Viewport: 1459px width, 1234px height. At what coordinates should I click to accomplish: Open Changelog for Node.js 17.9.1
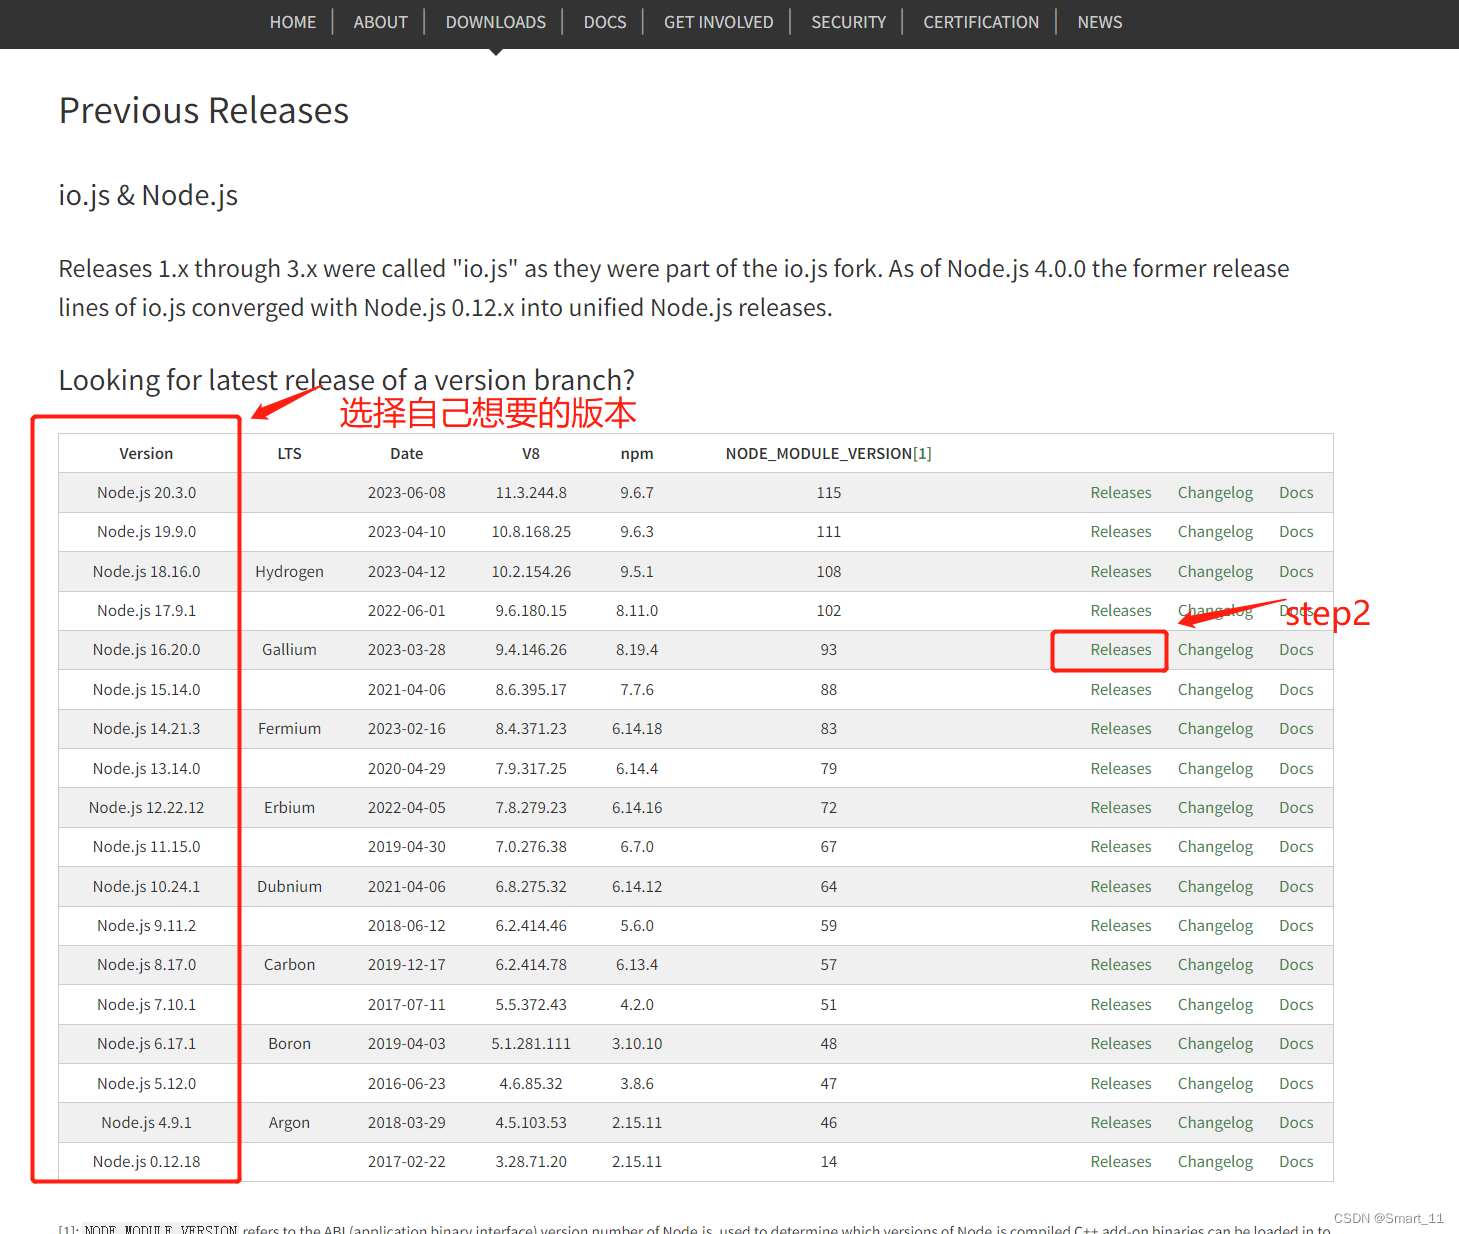[x=1215, y=610]
